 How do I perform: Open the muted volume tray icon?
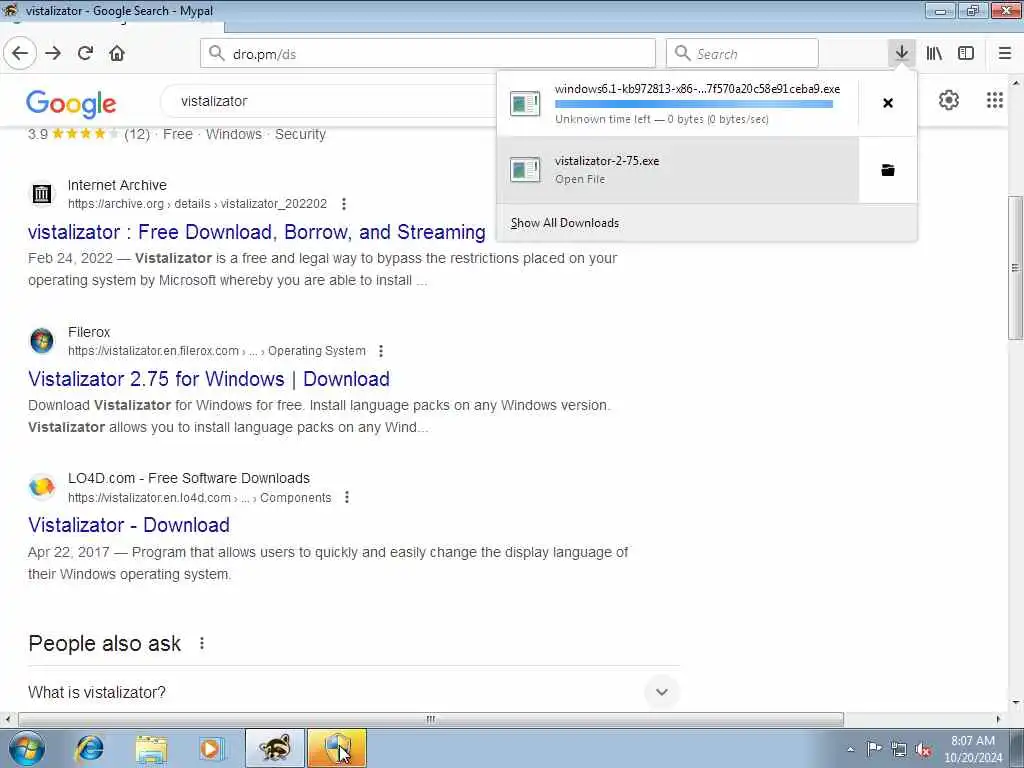(x=923, y=749)
